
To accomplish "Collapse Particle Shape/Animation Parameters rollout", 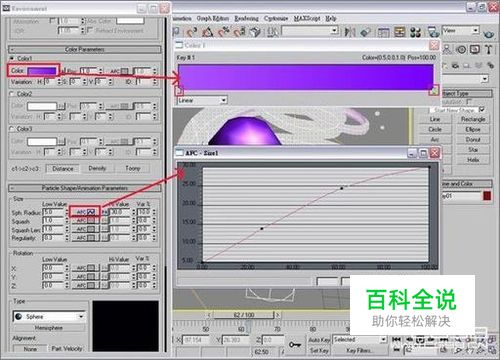I will 85,188.
